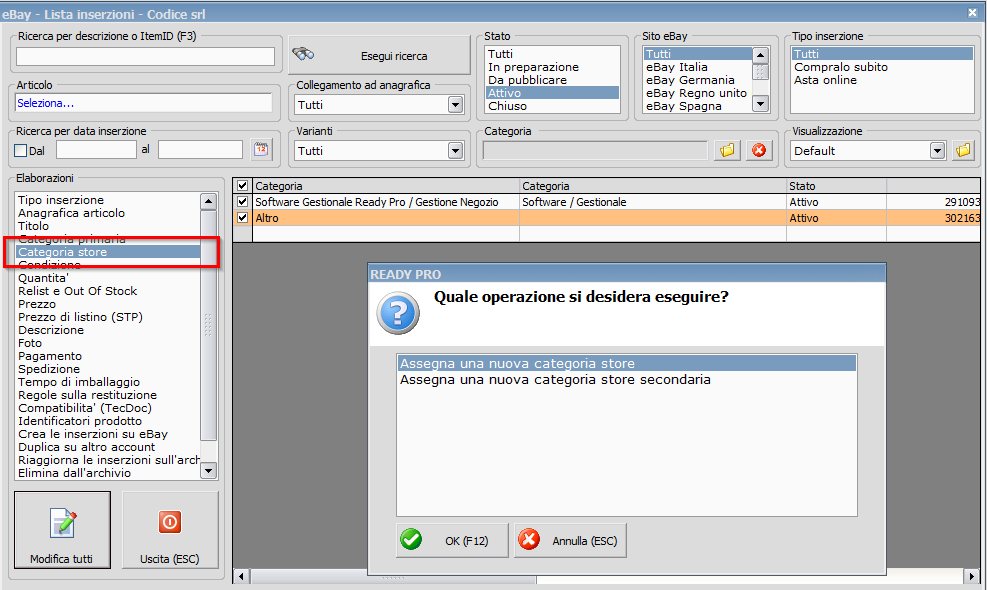Open the Visualizzazione Default dropdown
Image resolution: width=987 pixels, height=590 pixels.
point(937,150)
